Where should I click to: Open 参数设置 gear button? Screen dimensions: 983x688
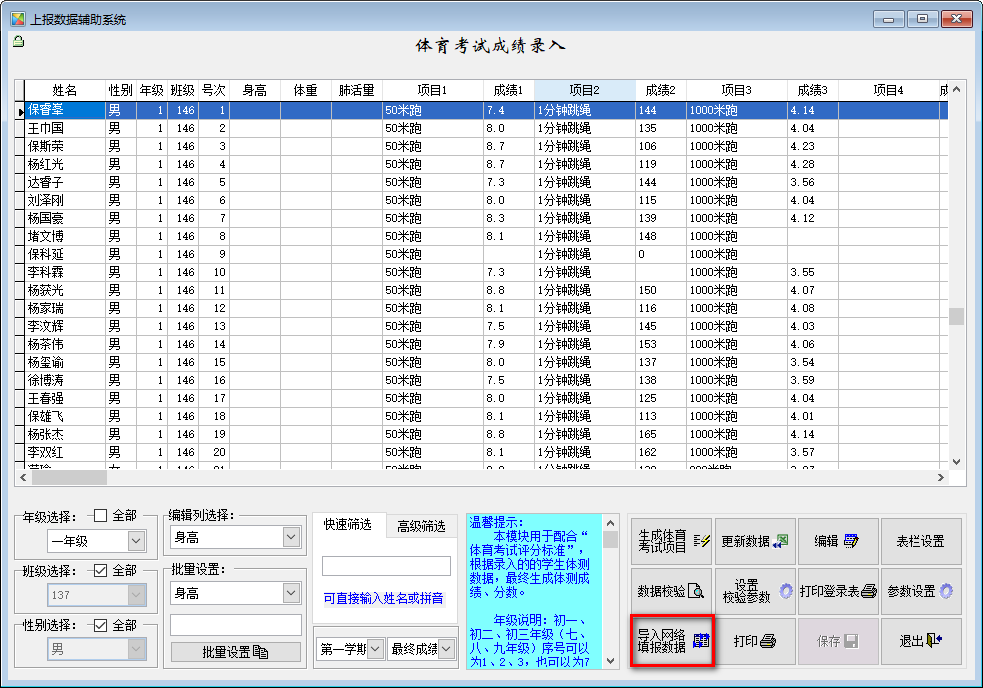921,591
